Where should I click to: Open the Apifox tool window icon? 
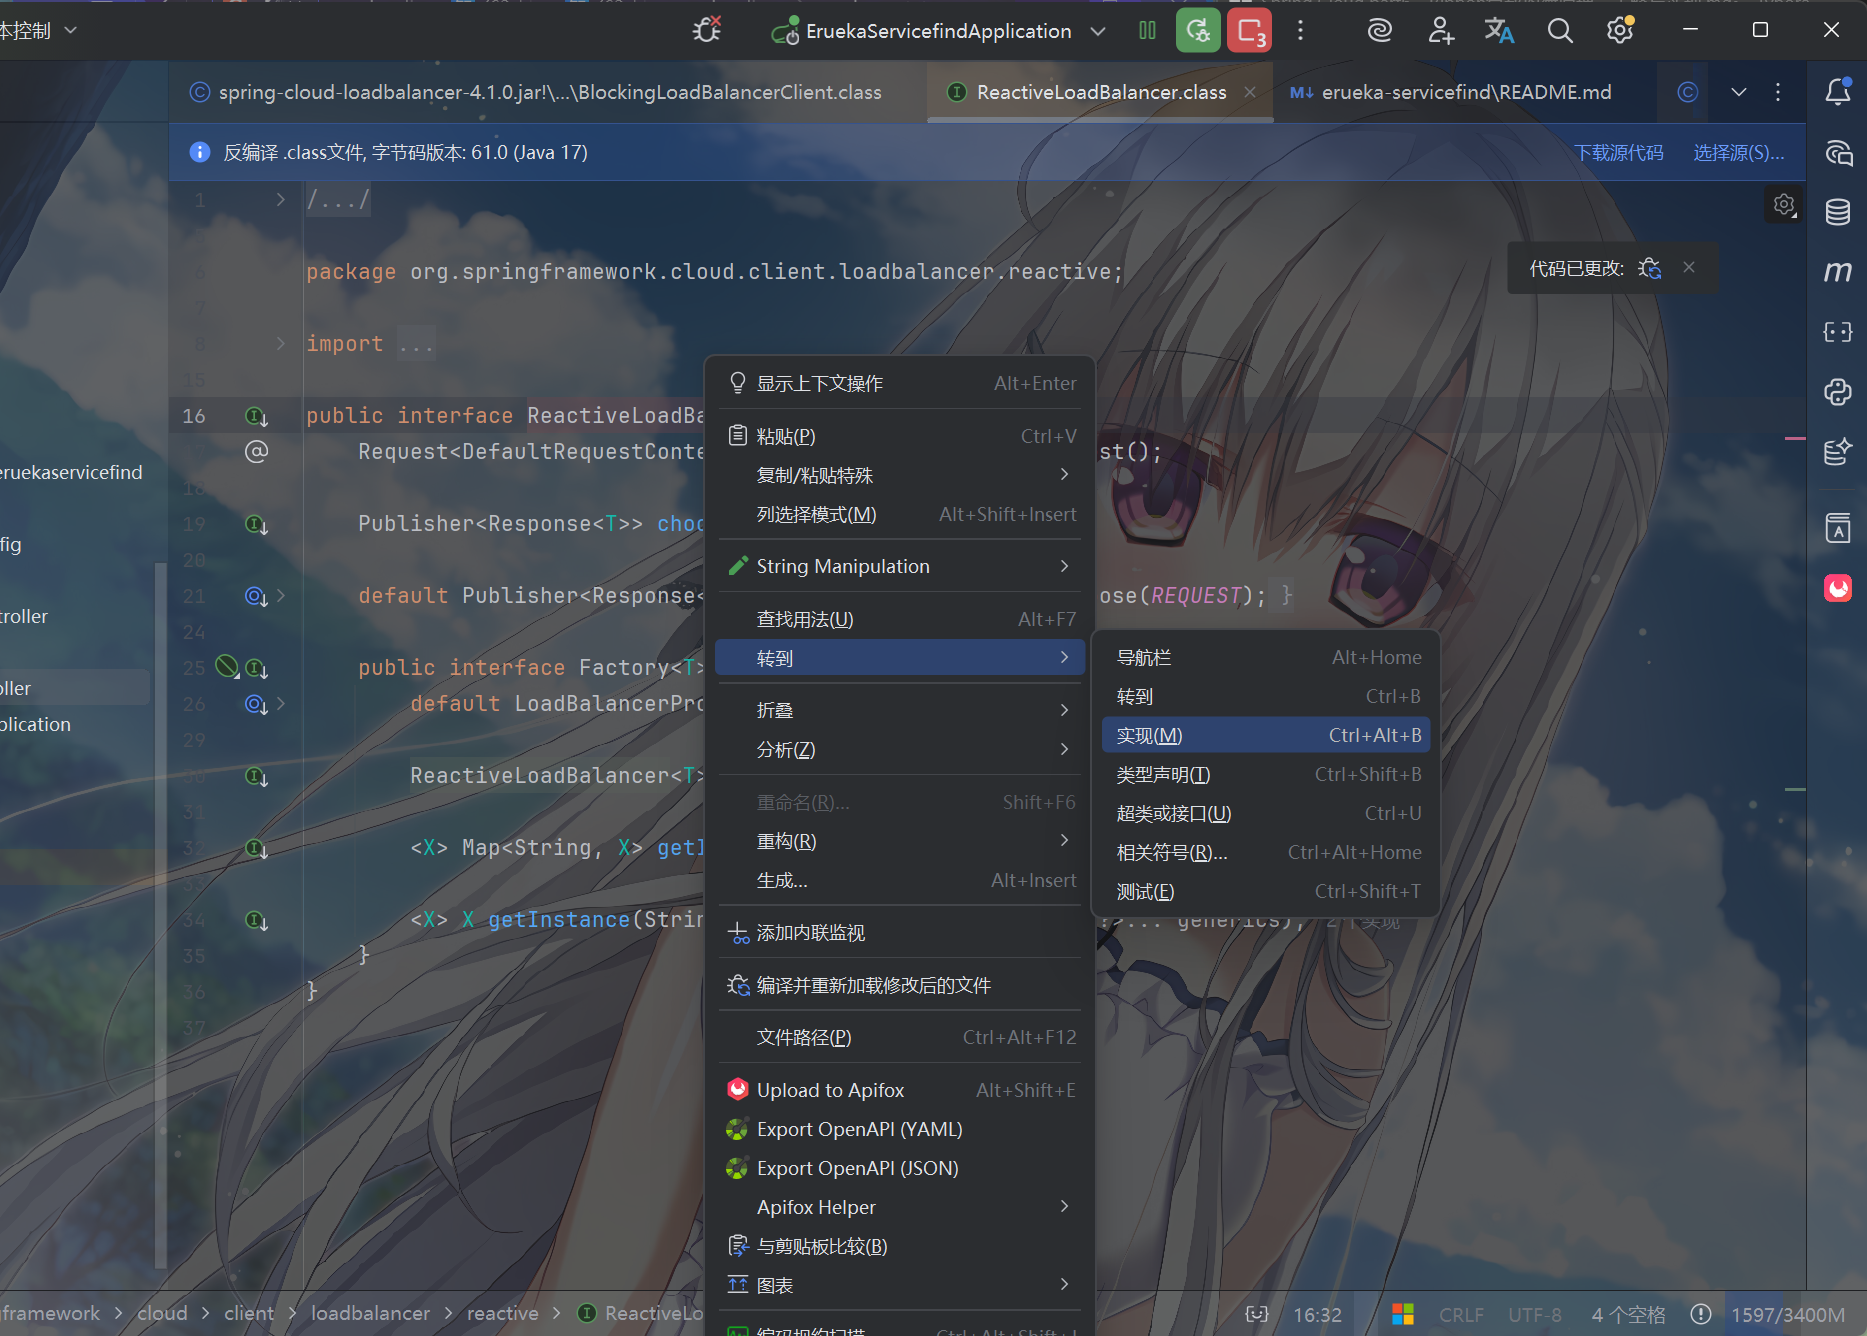[1838, 588]
